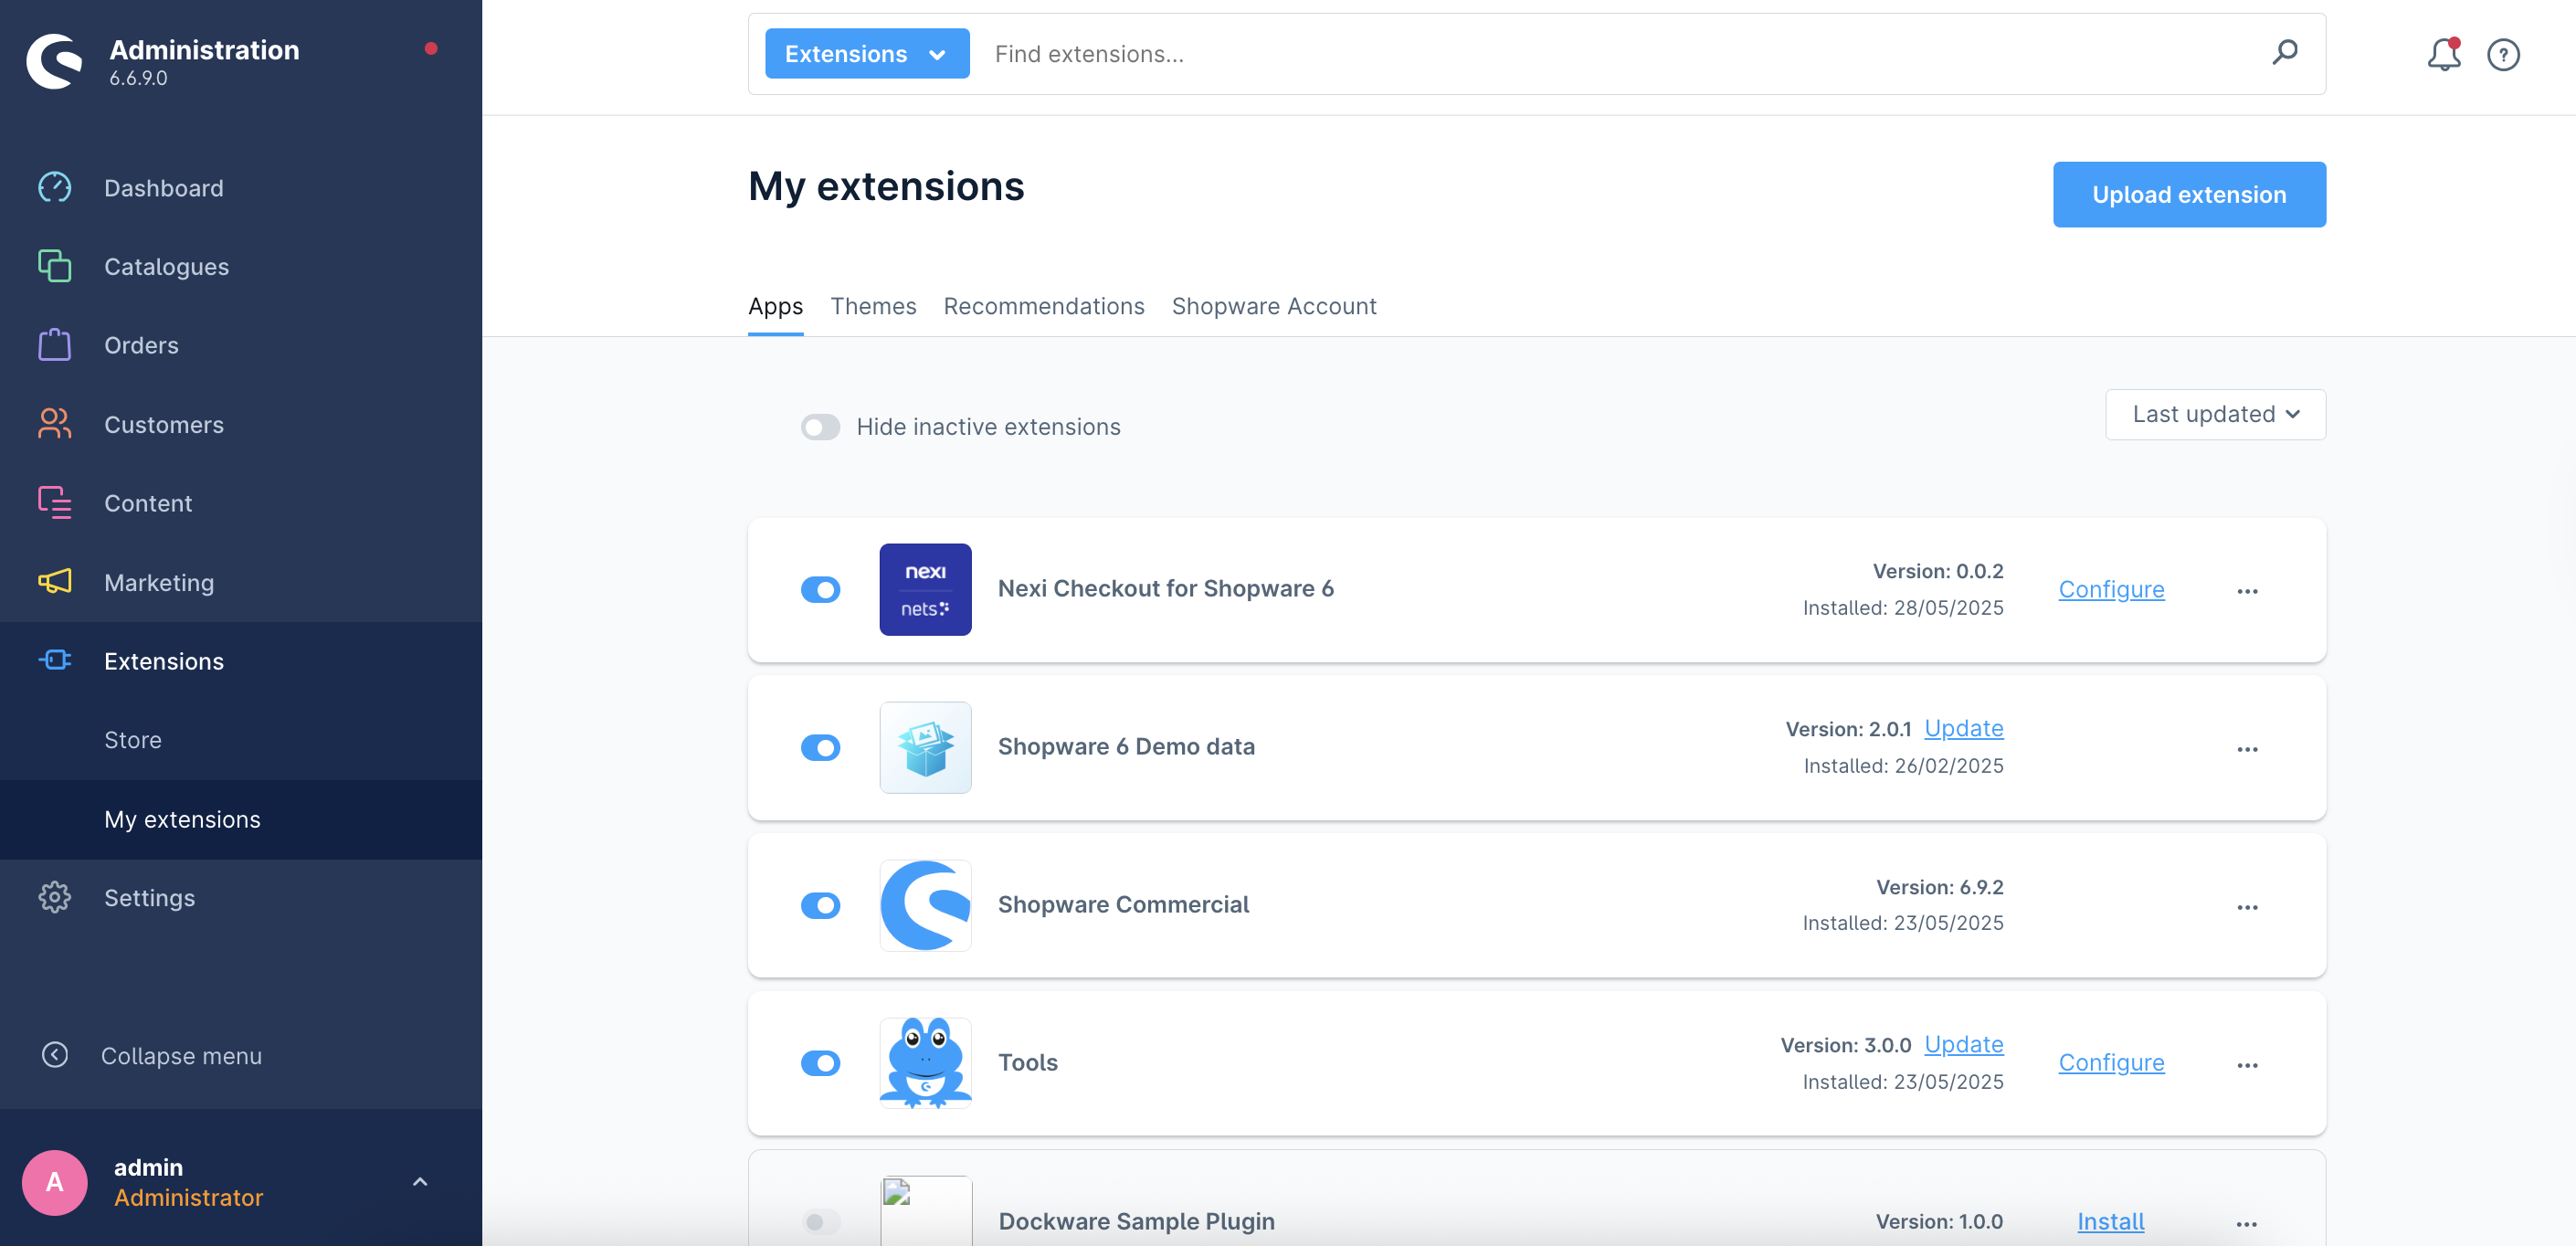Deactivate the Shopware Commercial extension
This screenshot has height=1246, width=2576.
[821, 905]
